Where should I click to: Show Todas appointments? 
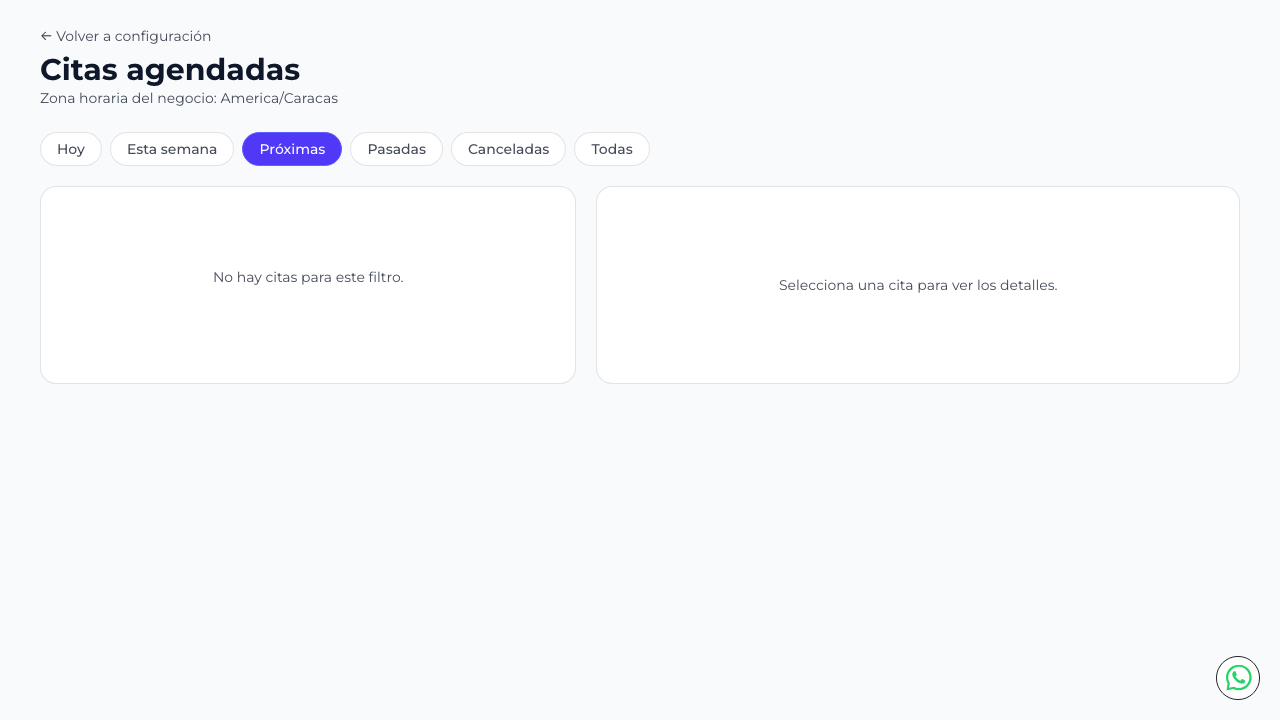pyautogui.click(x=612, y=149)
